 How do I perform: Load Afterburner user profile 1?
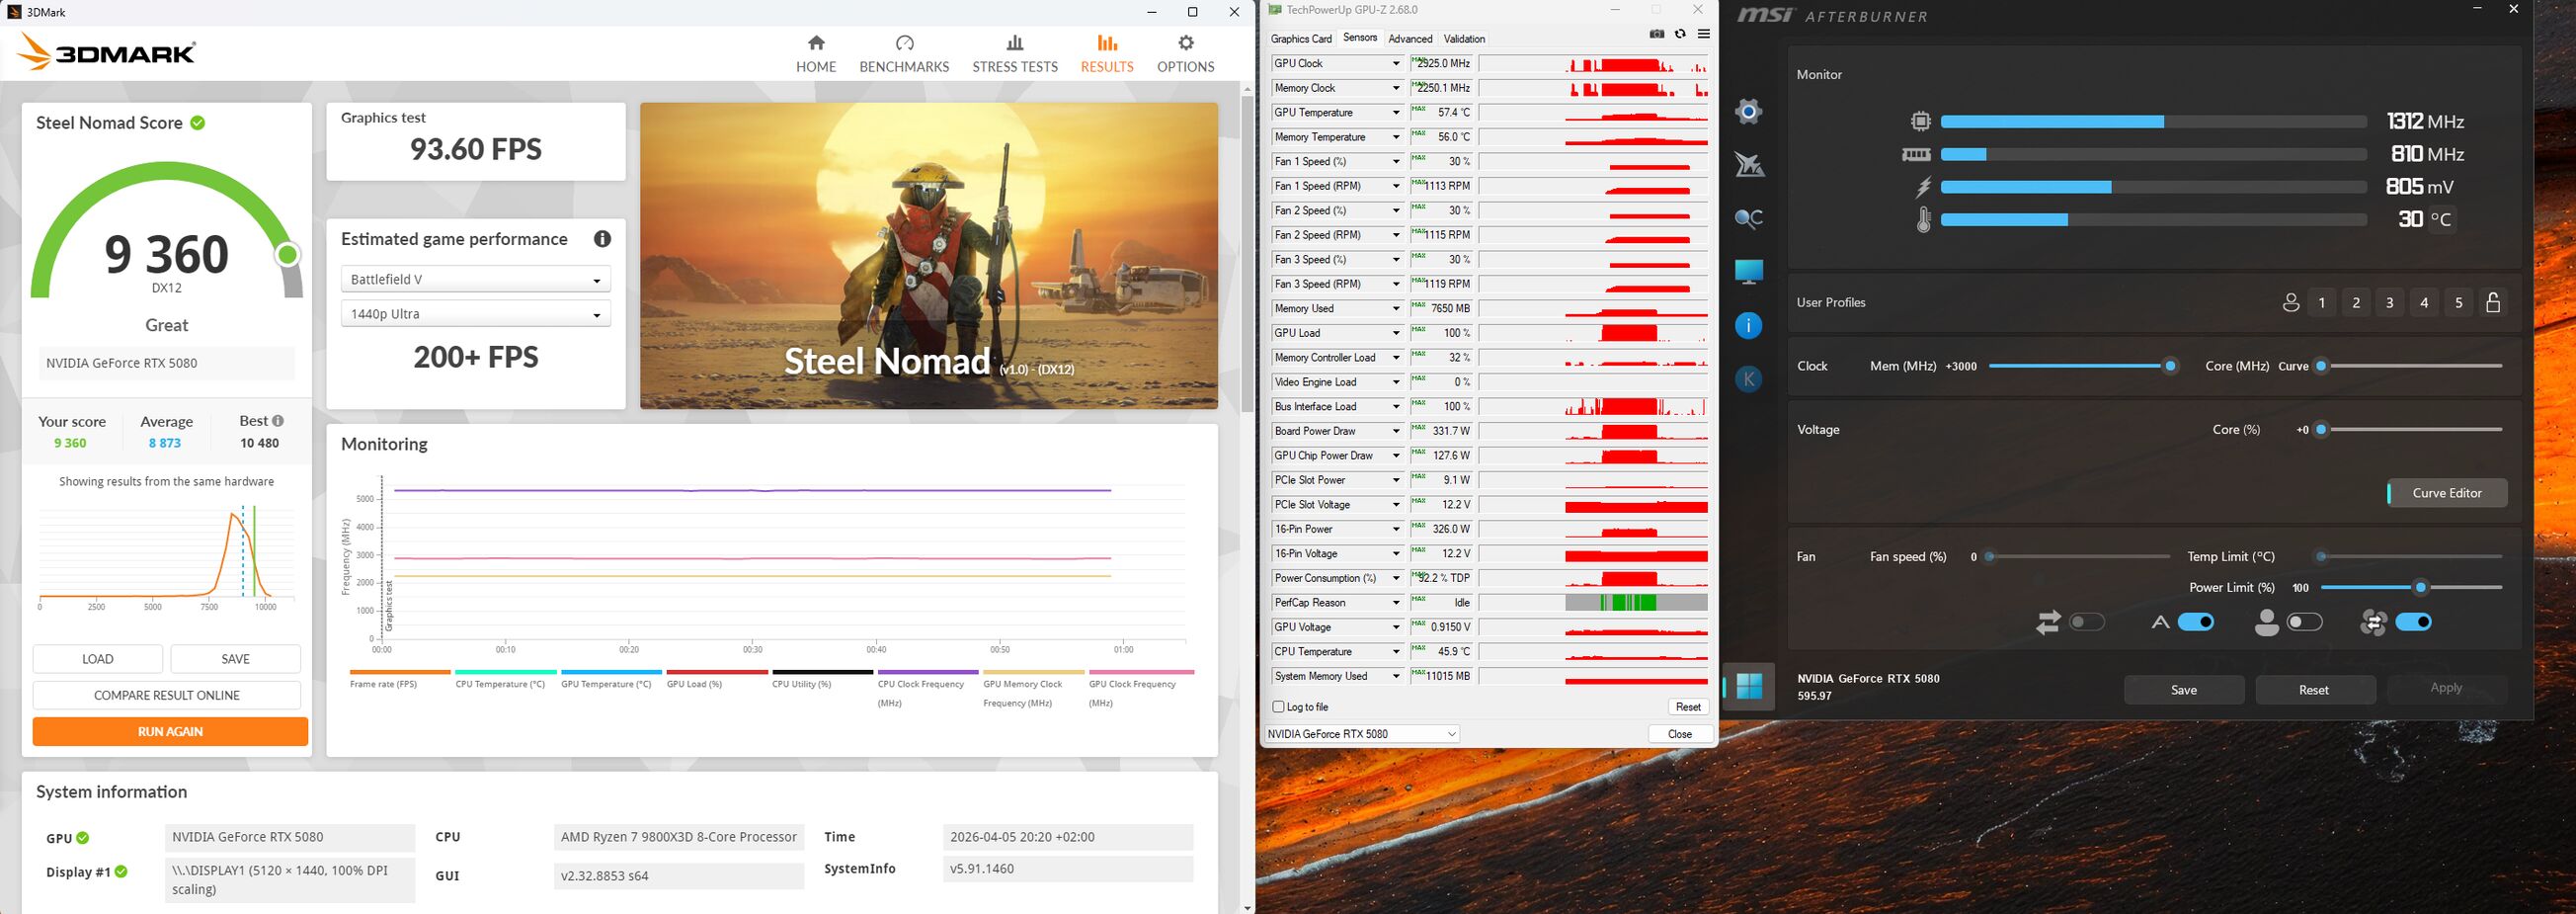[x=2322, y=303]
